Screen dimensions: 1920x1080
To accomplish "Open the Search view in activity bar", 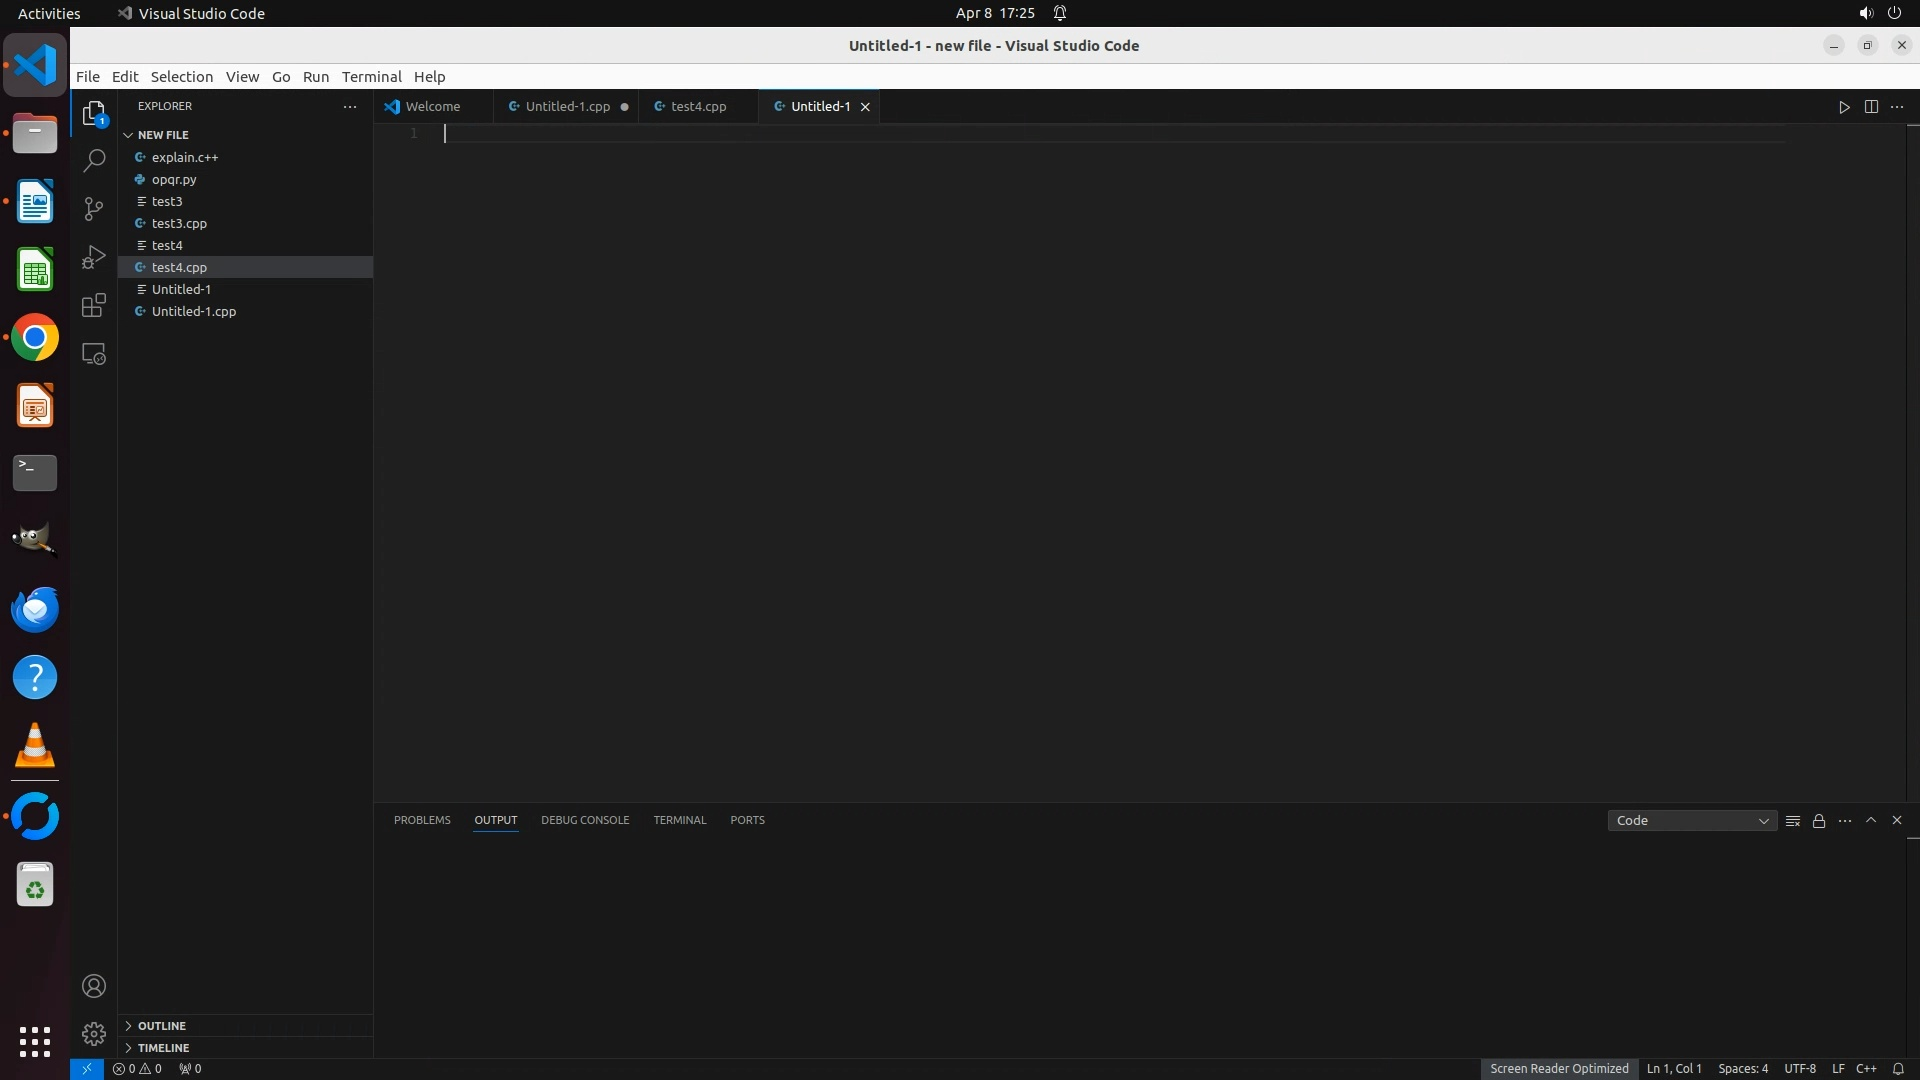I will click(x=94, y=161).
